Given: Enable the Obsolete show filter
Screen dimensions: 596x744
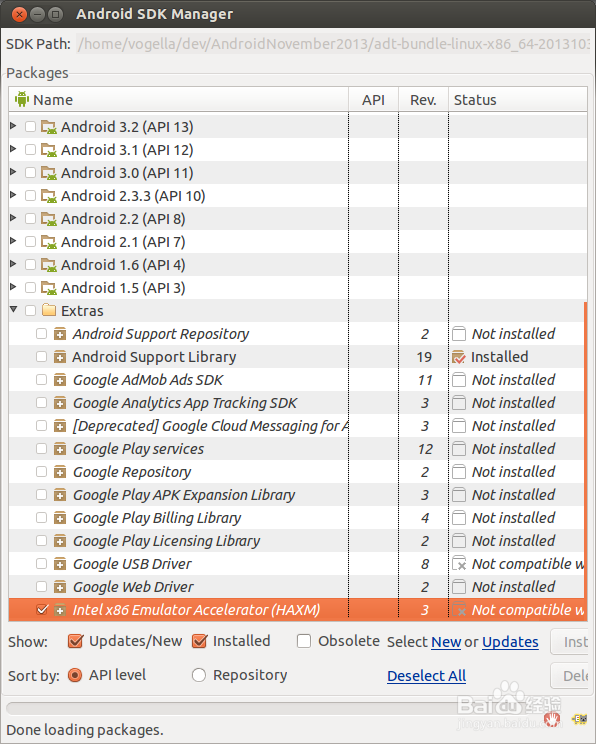Looking at the screenshot, I should [304, 641].
